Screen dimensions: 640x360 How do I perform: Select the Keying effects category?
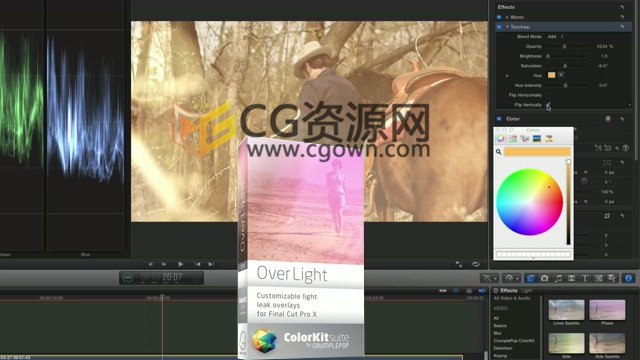[x=500, y=356]
